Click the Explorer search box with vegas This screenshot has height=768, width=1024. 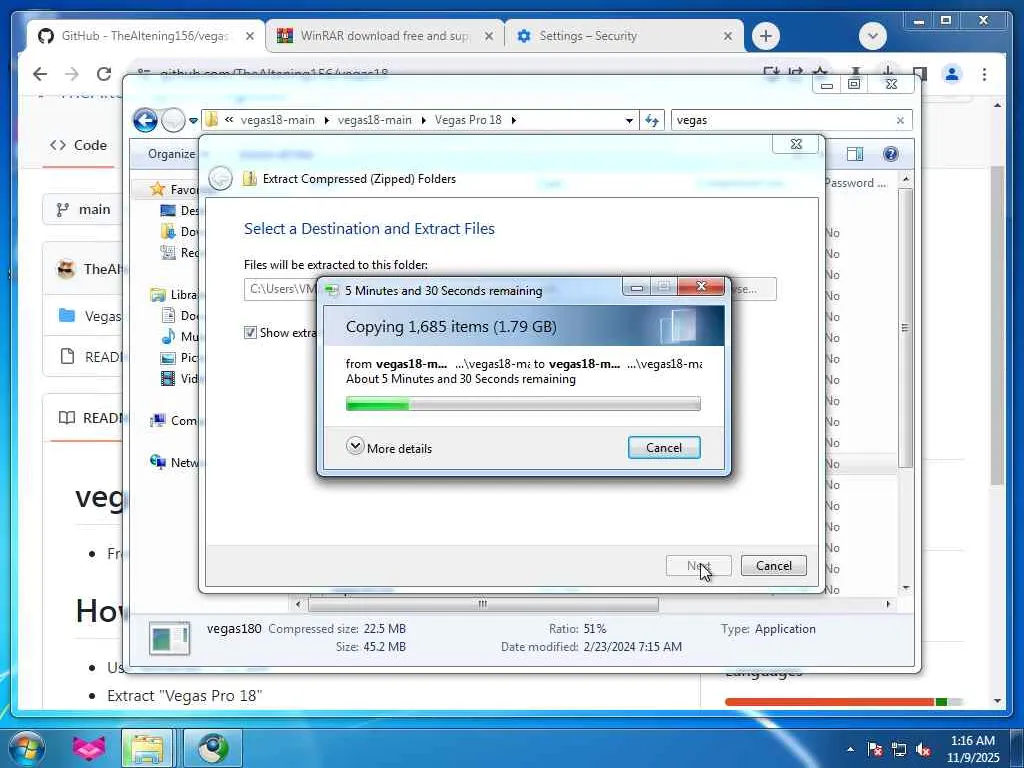point(784,120)
